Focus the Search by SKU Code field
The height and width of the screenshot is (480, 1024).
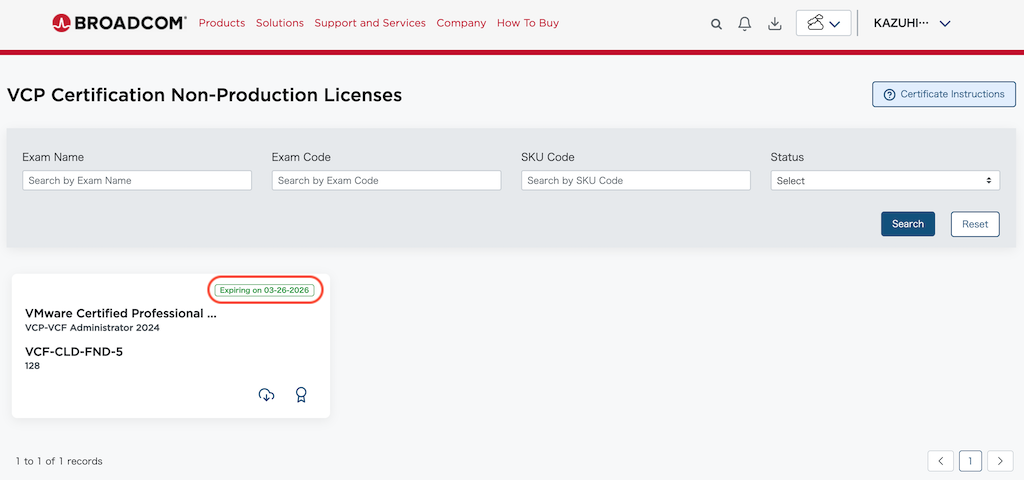[x=636, y=181]
